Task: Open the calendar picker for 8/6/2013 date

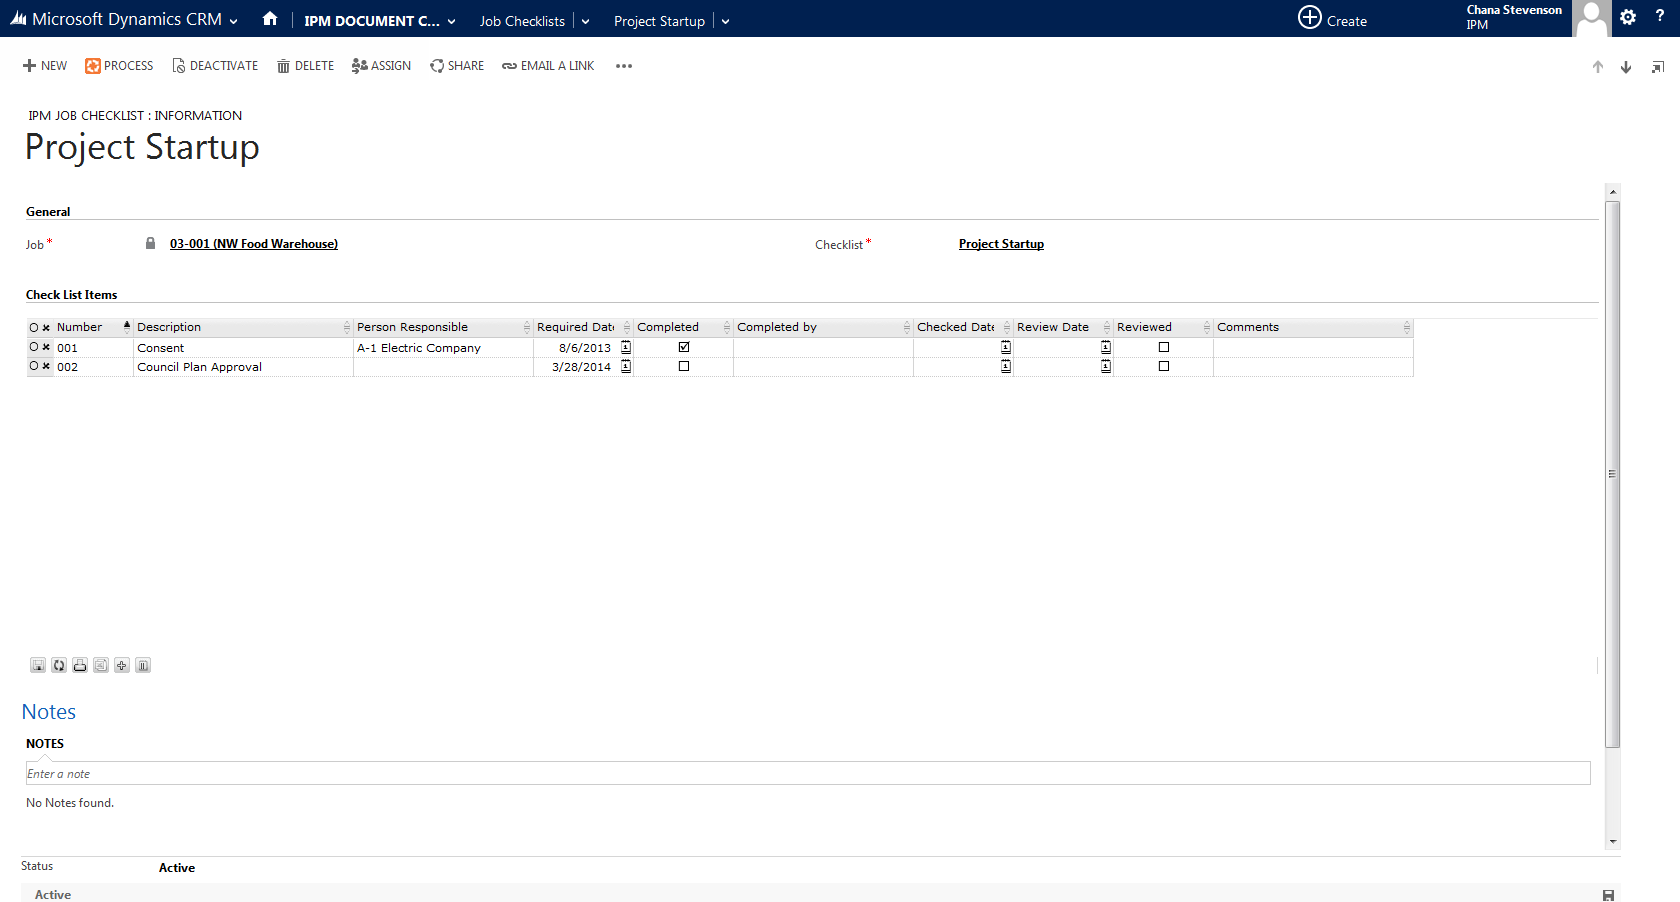Action: 626,348
